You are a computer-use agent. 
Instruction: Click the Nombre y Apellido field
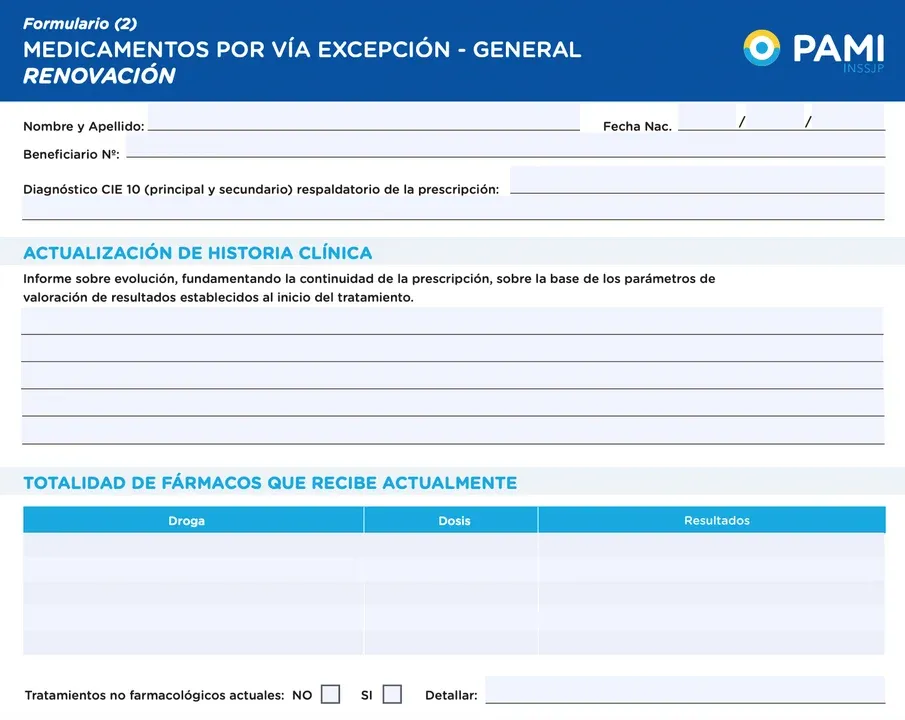tap(363, 120)
